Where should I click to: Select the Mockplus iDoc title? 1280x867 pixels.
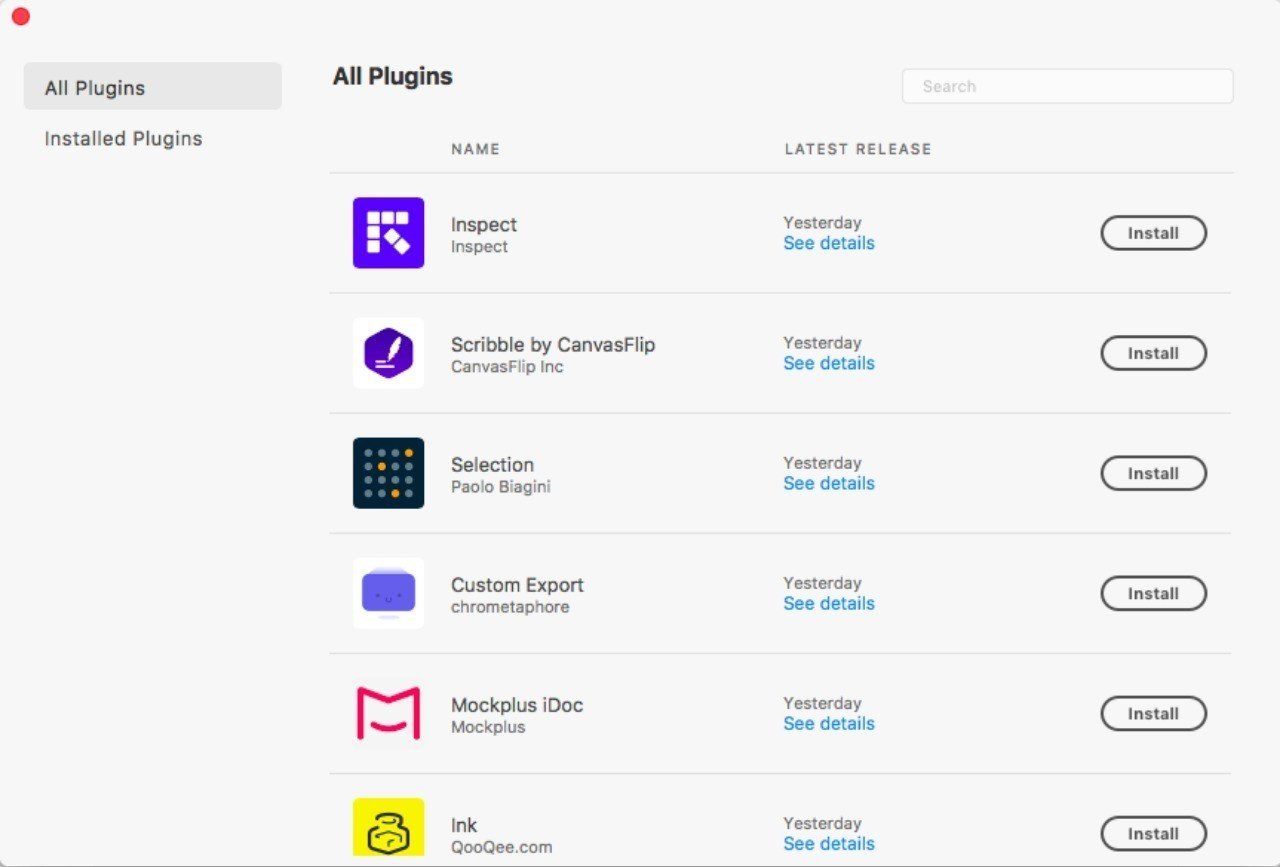point(517,705)
